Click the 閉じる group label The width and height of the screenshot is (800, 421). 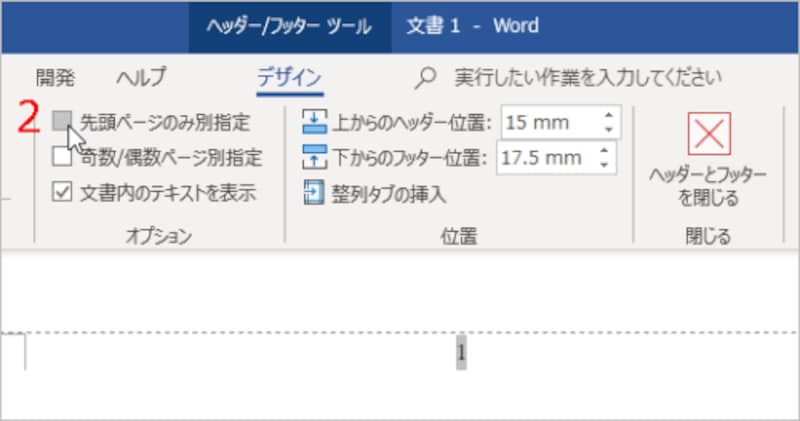click(x=708, y=236)
